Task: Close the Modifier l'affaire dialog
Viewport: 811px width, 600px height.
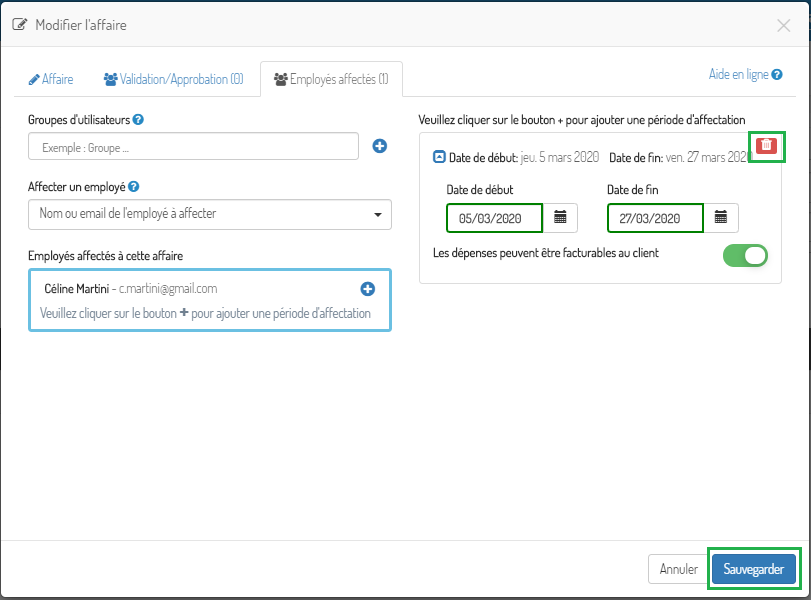Action: [784, 25]
